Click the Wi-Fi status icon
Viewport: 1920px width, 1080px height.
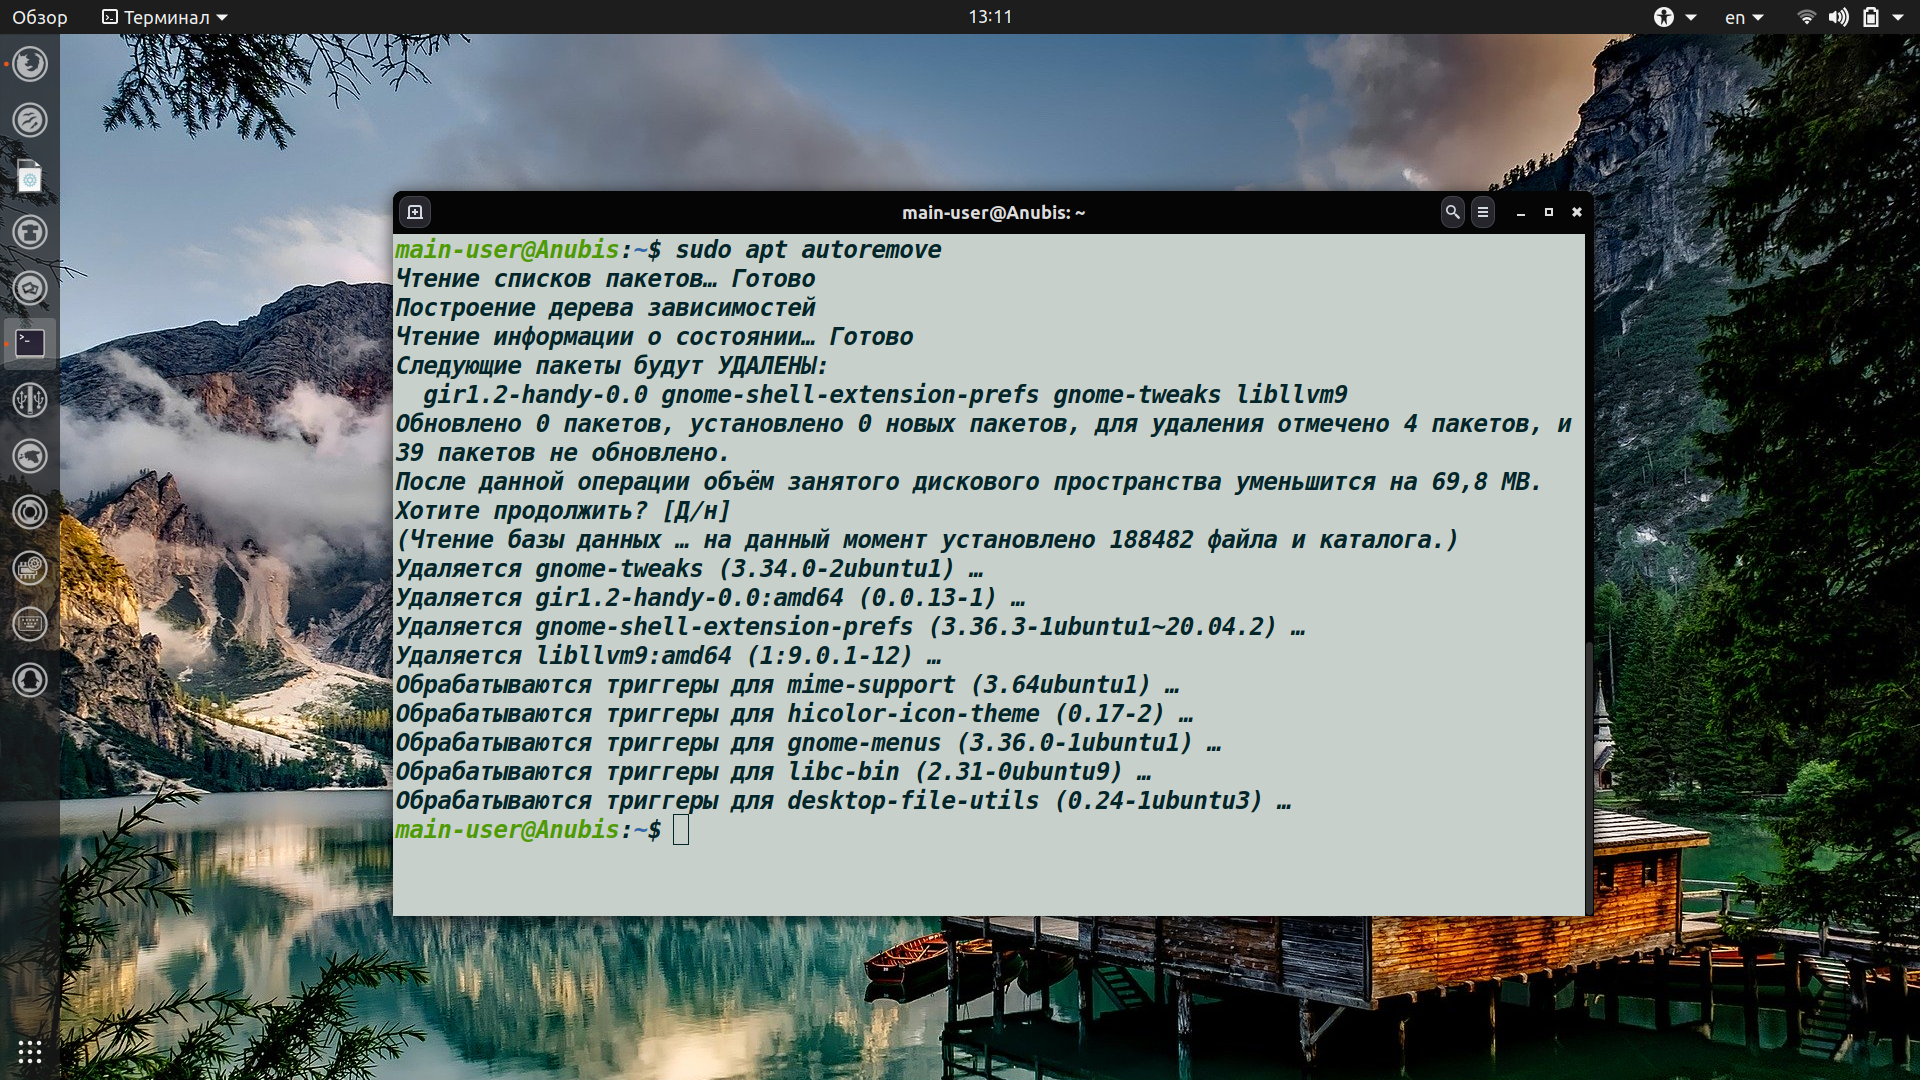tap(1806, 17)
